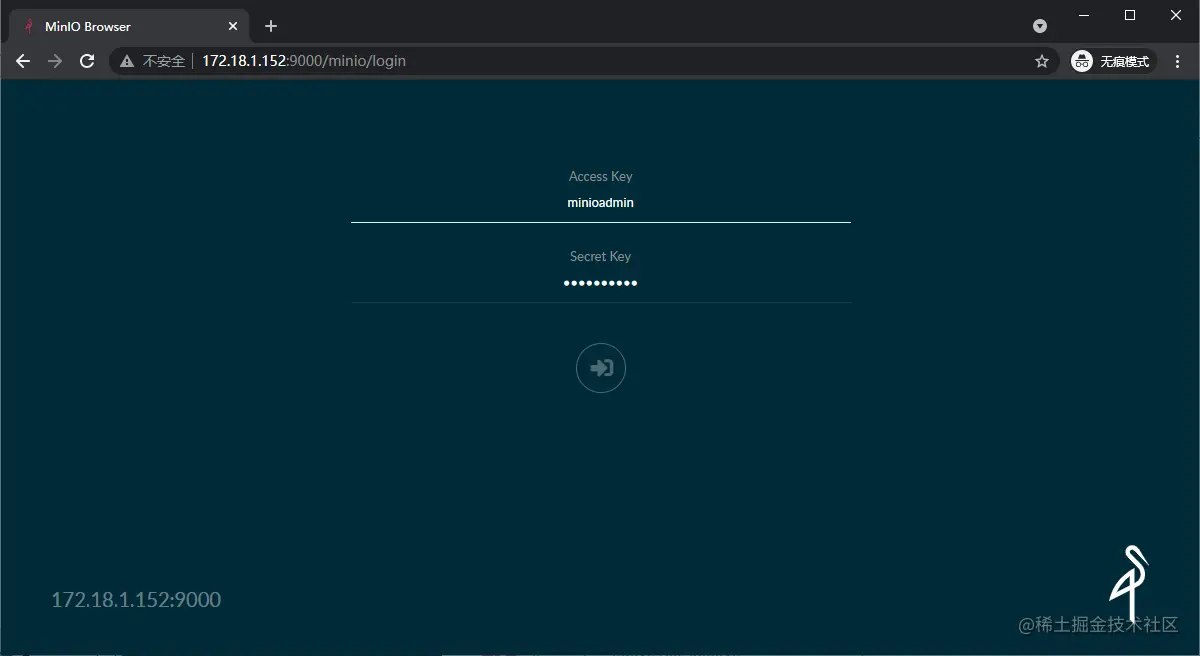
Task: Minimize the browser window
Action: (x=1084, y=15)
